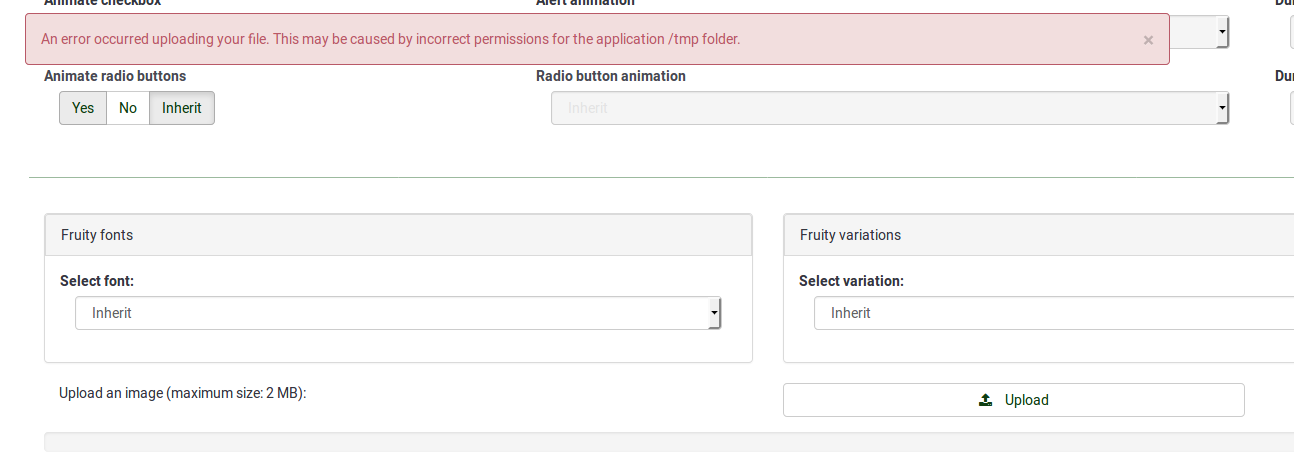
Task: Click the upload progress bar
Action: click(x=668, y=442)
